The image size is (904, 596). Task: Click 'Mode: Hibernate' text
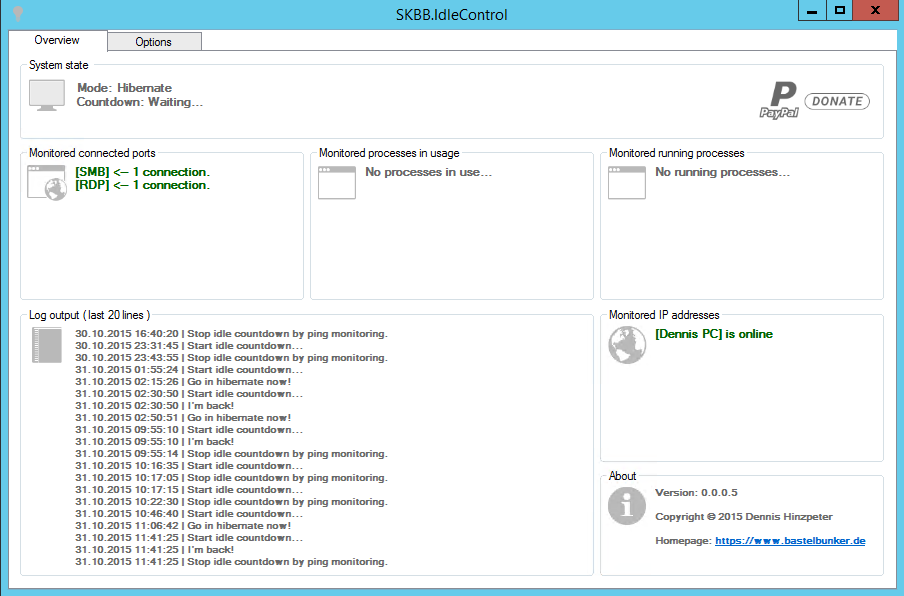click(125, 88)
